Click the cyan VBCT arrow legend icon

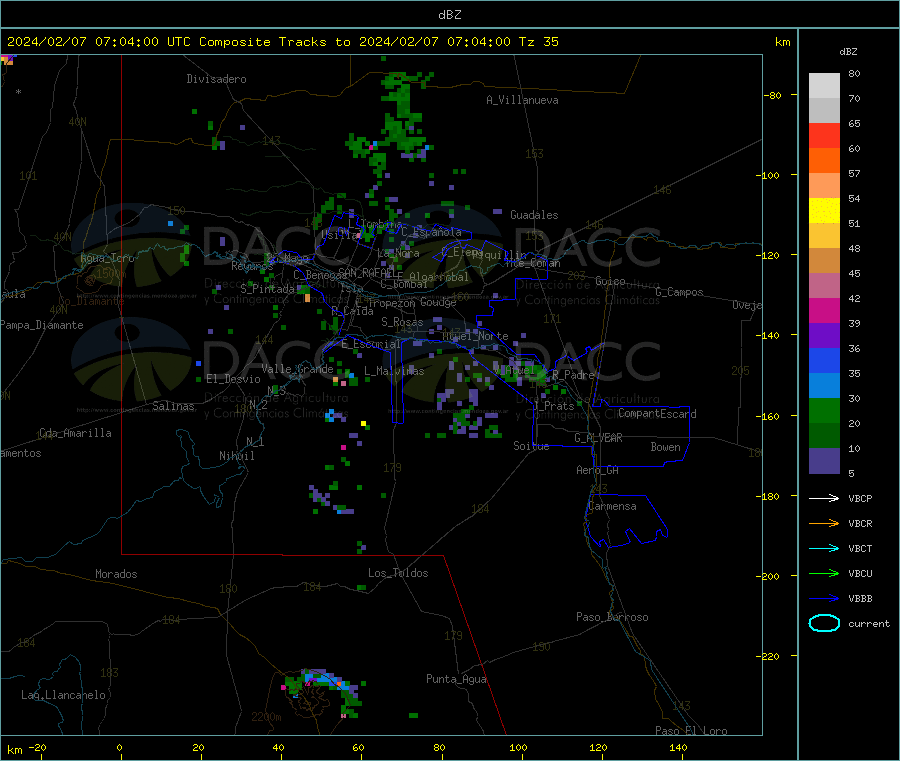pos(824,549)
